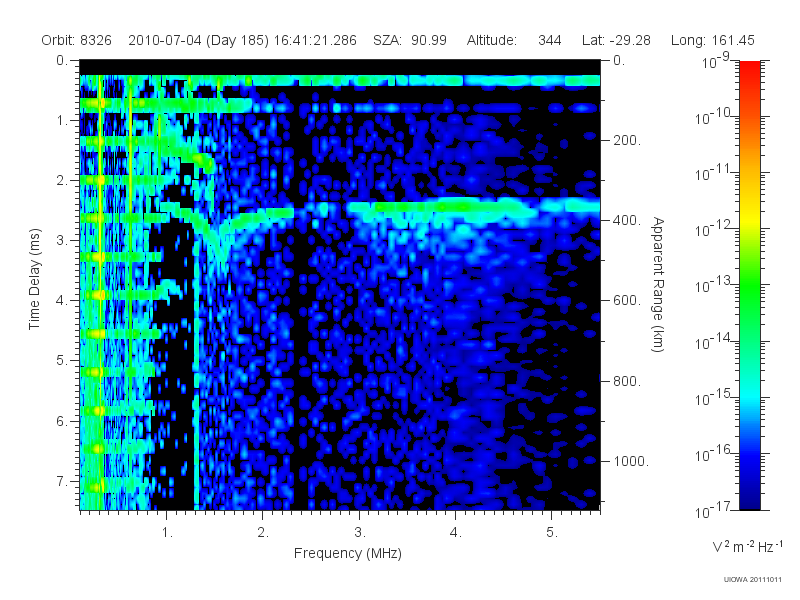Click the 5. tick label on time delay axis
This screenshot has height=600, width=800.
62,360
